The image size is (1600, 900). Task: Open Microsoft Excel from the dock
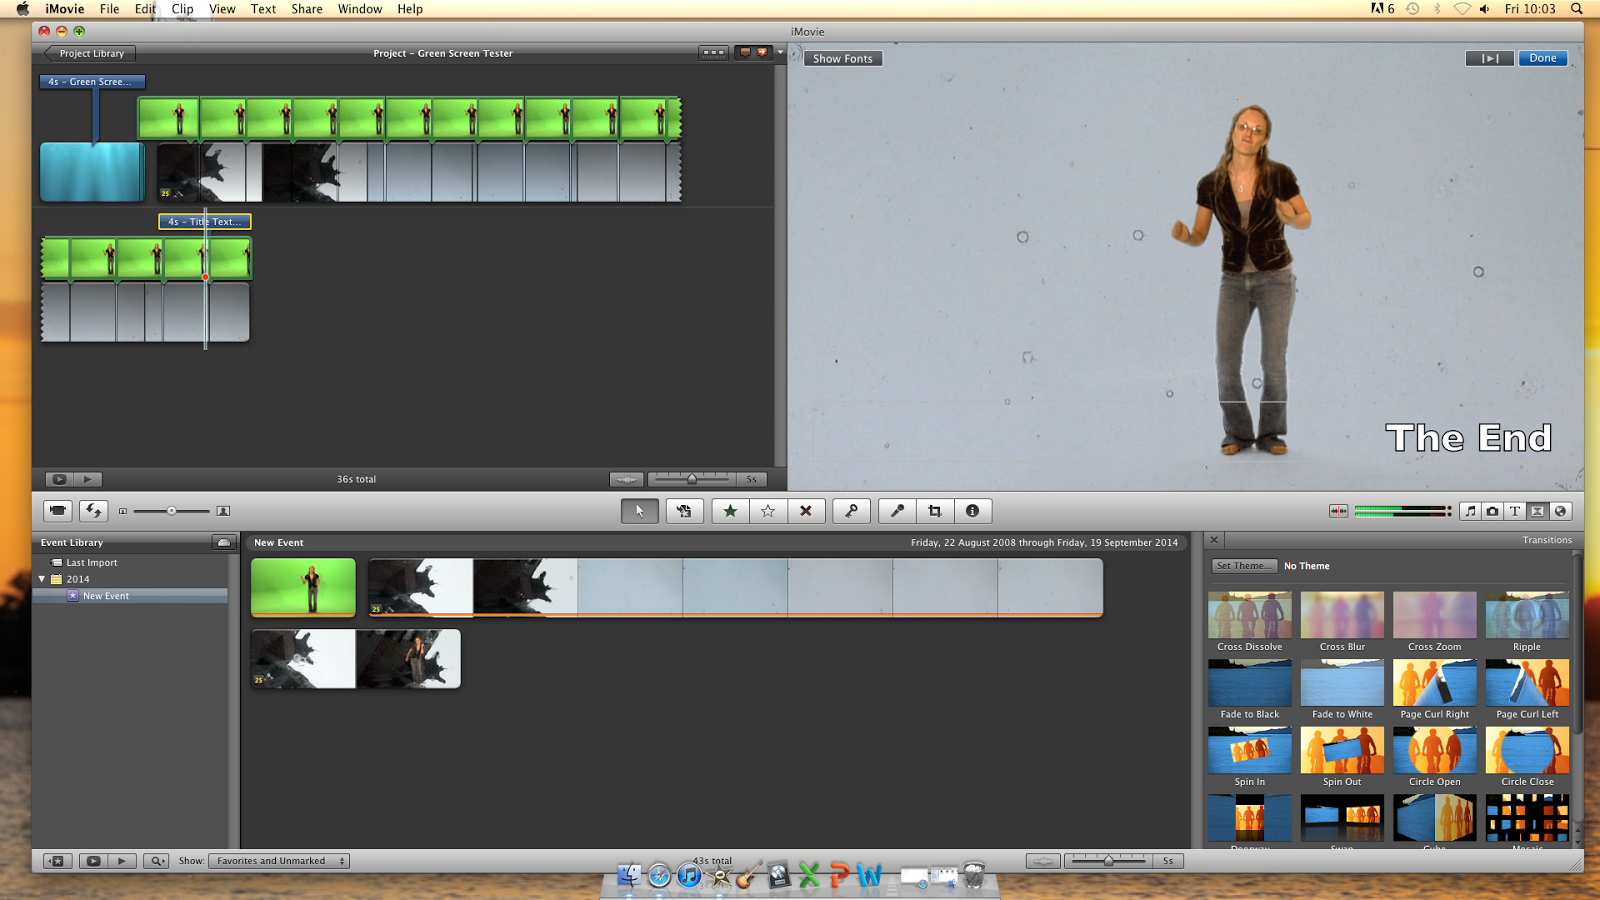tap(809, 876)
